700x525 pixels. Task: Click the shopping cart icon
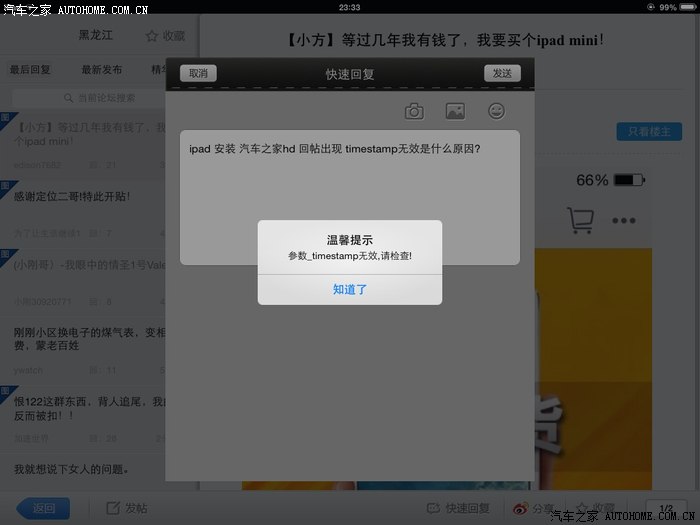pos(579,220)
